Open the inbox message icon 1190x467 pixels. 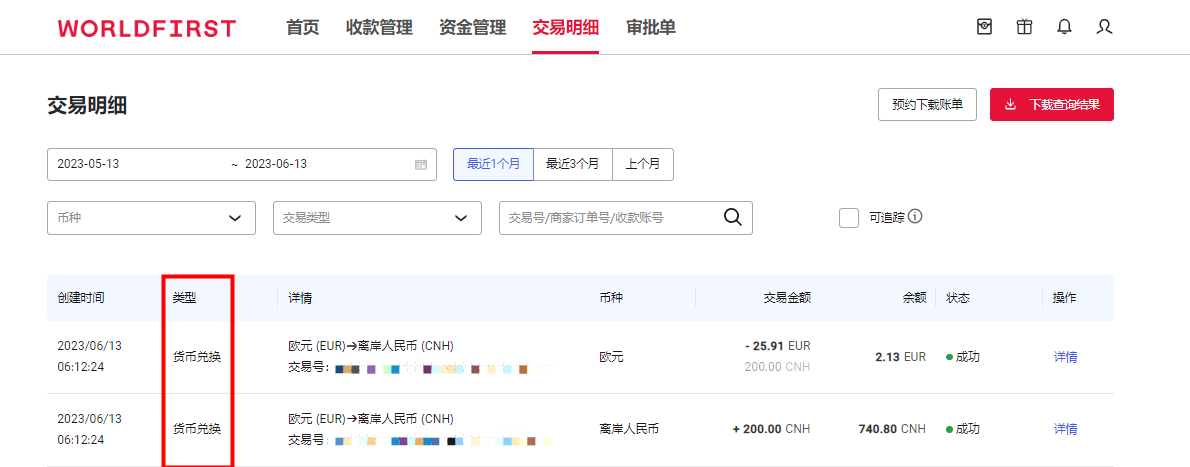point(984,27)
